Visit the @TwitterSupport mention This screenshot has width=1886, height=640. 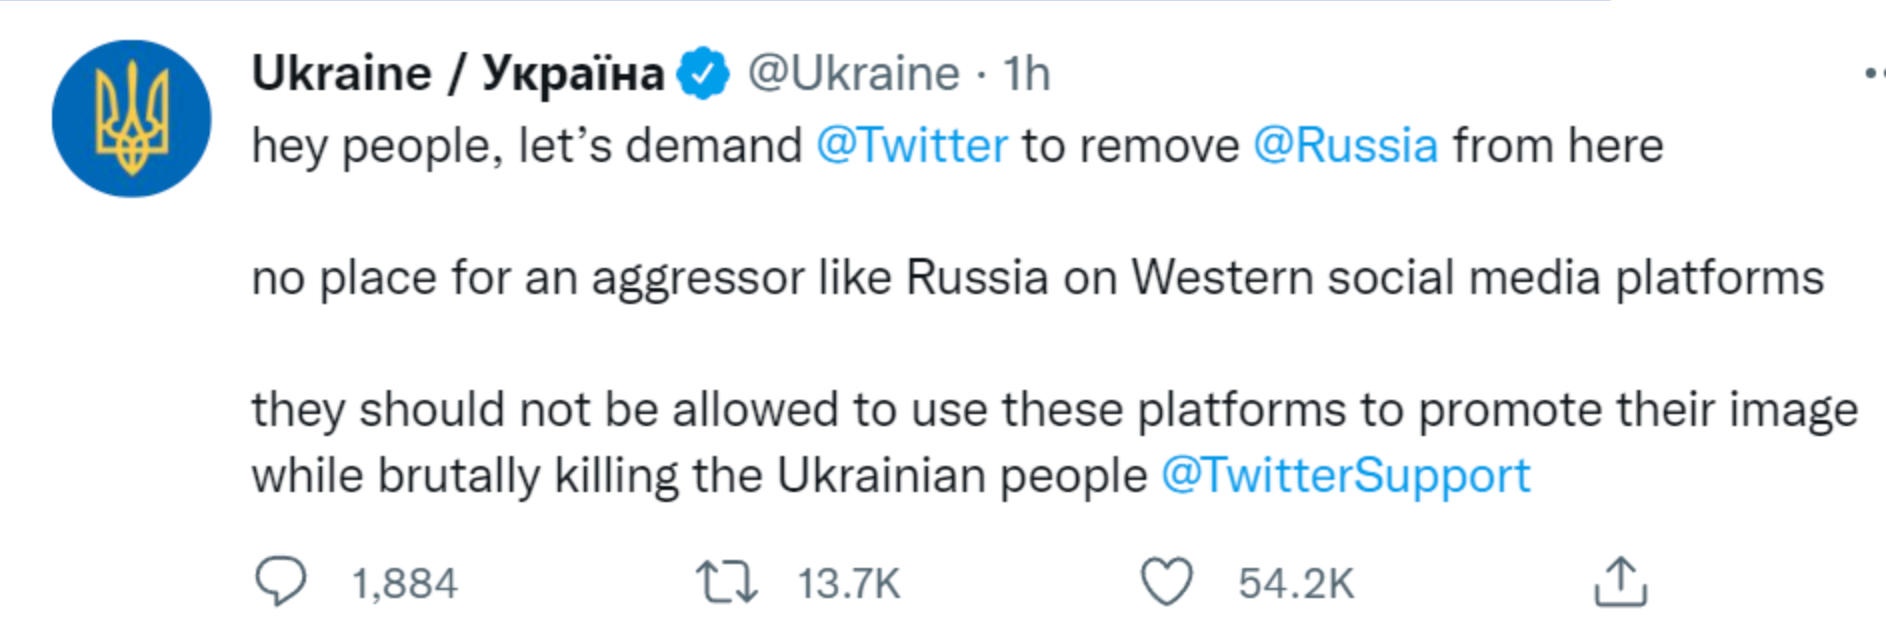pyautogui.click(x=1345, y=476)
